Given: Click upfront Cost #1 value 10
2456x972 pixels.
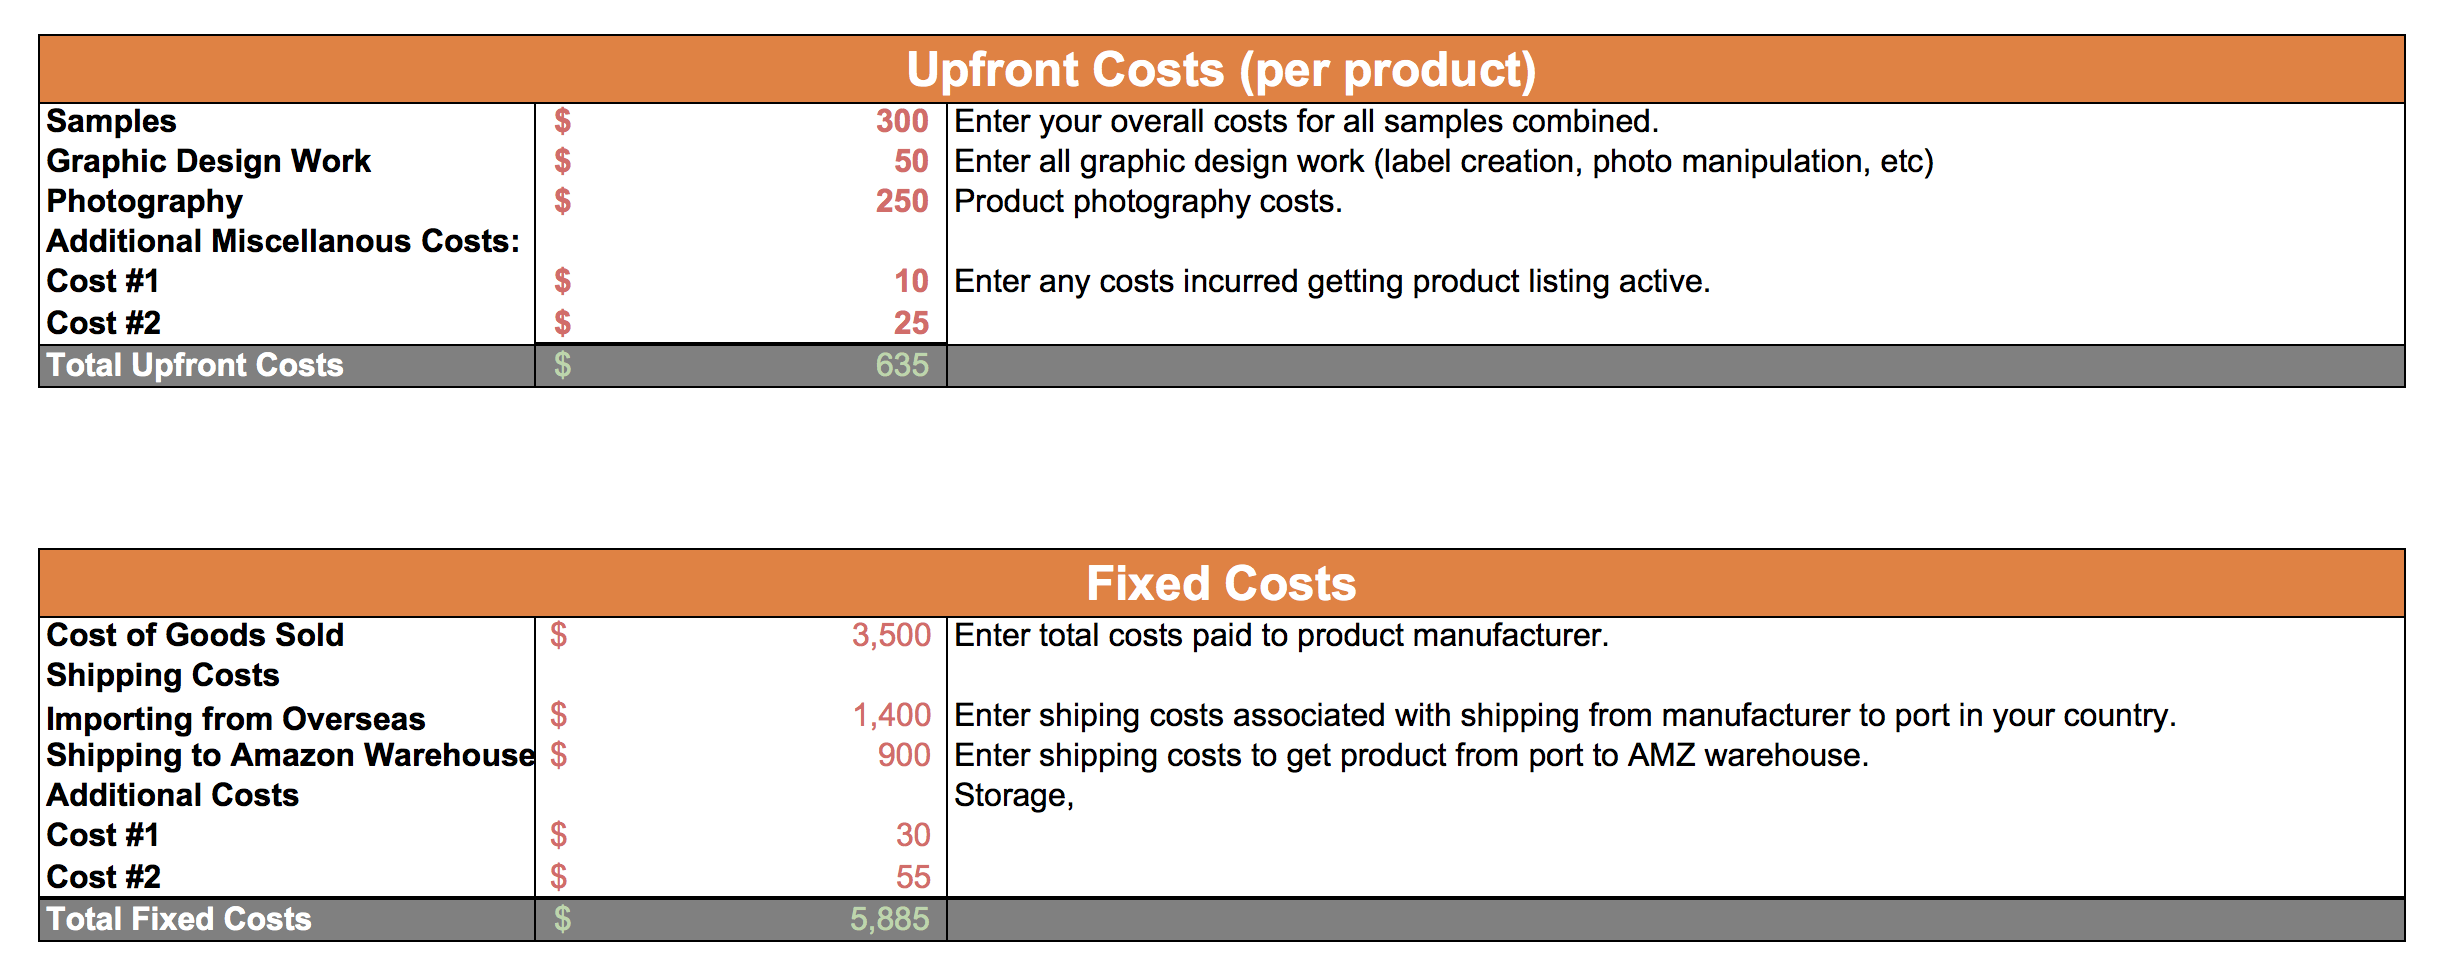Looking at the screenshot, I should 741,282.
